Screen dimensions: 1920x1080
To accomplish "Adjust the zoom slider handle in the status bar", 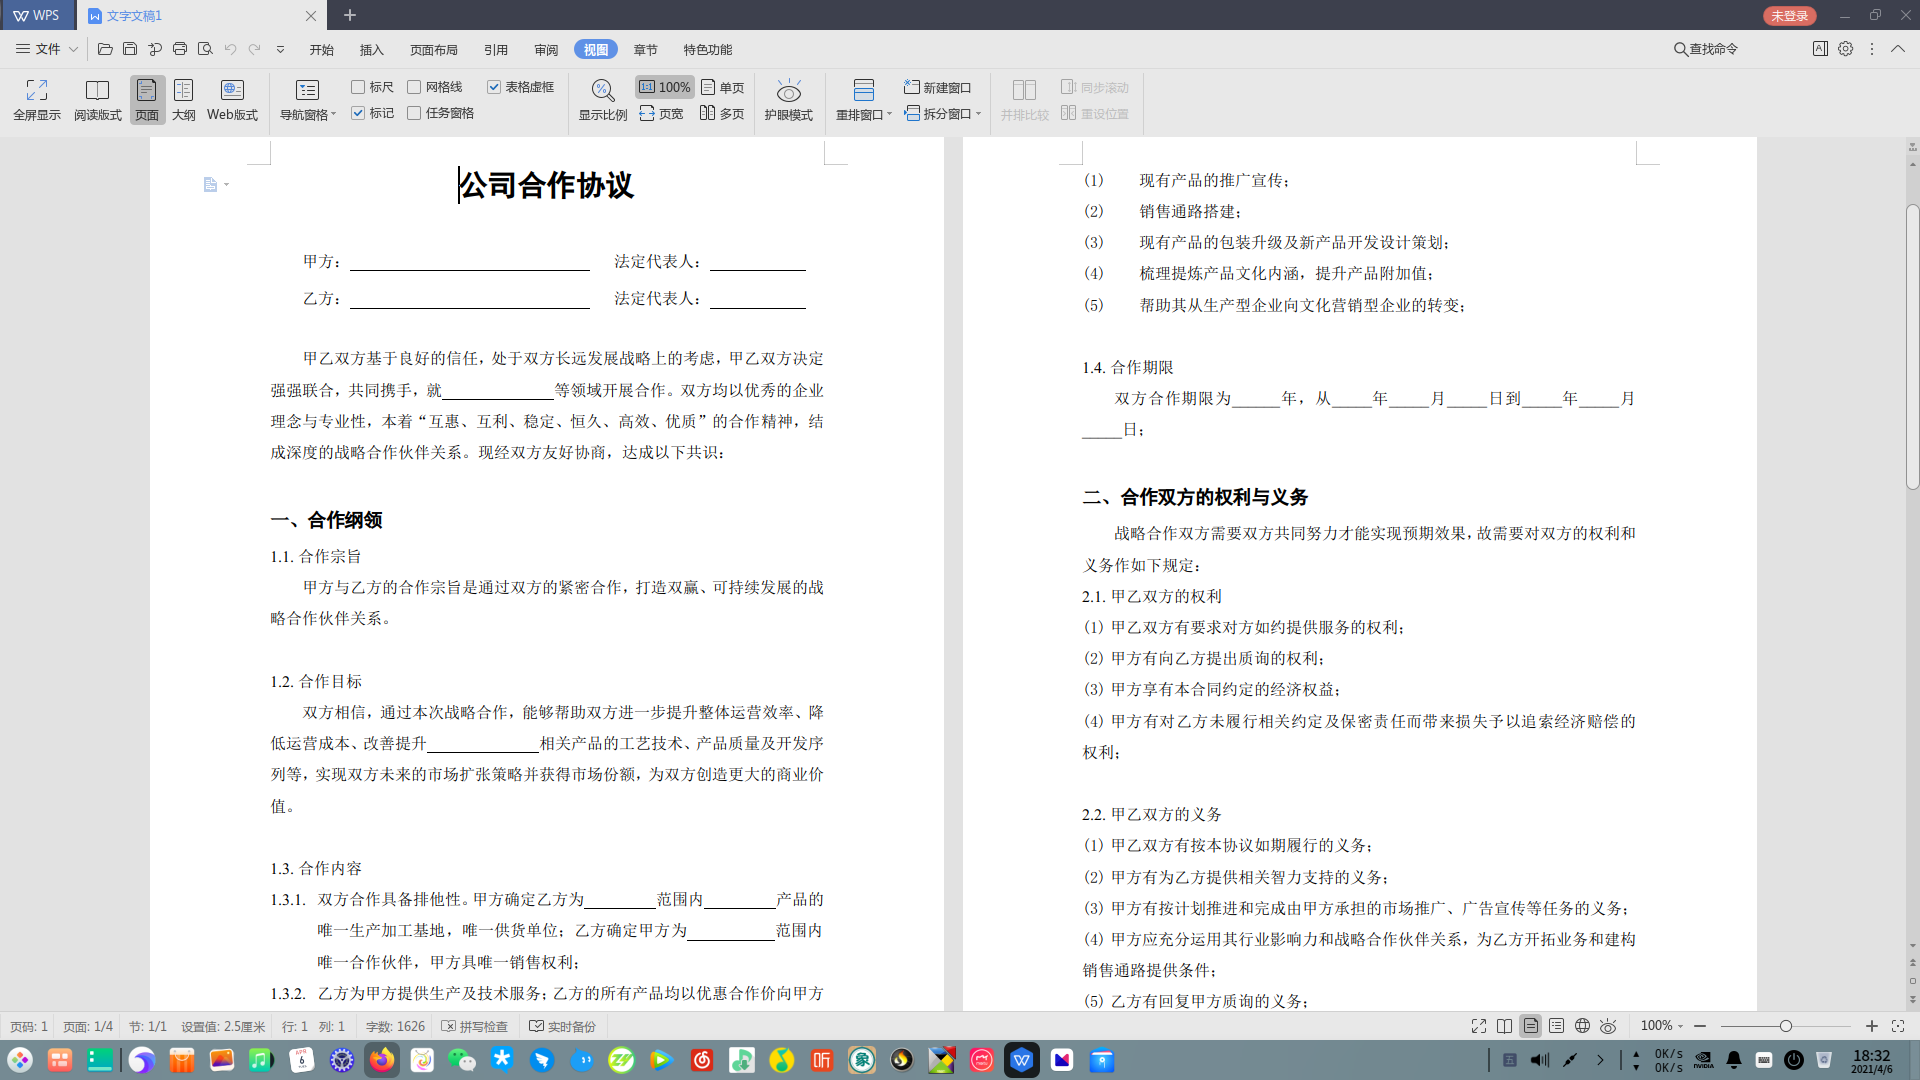I will [x=1785, y=1026].
